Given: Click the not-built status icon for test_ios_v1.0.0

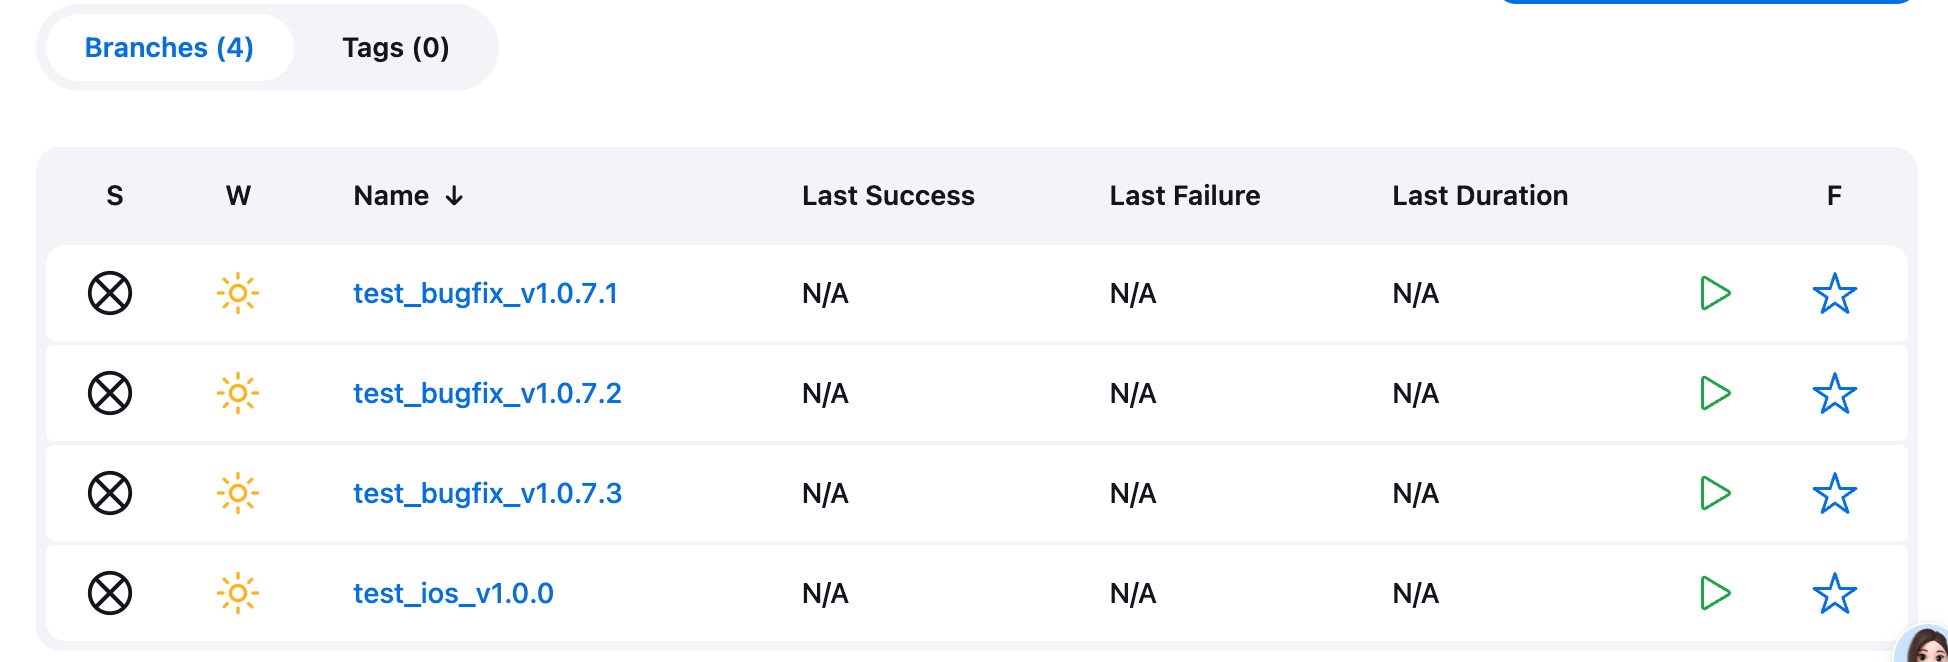Looking at the screenshot, I should [x=110, y=593].
